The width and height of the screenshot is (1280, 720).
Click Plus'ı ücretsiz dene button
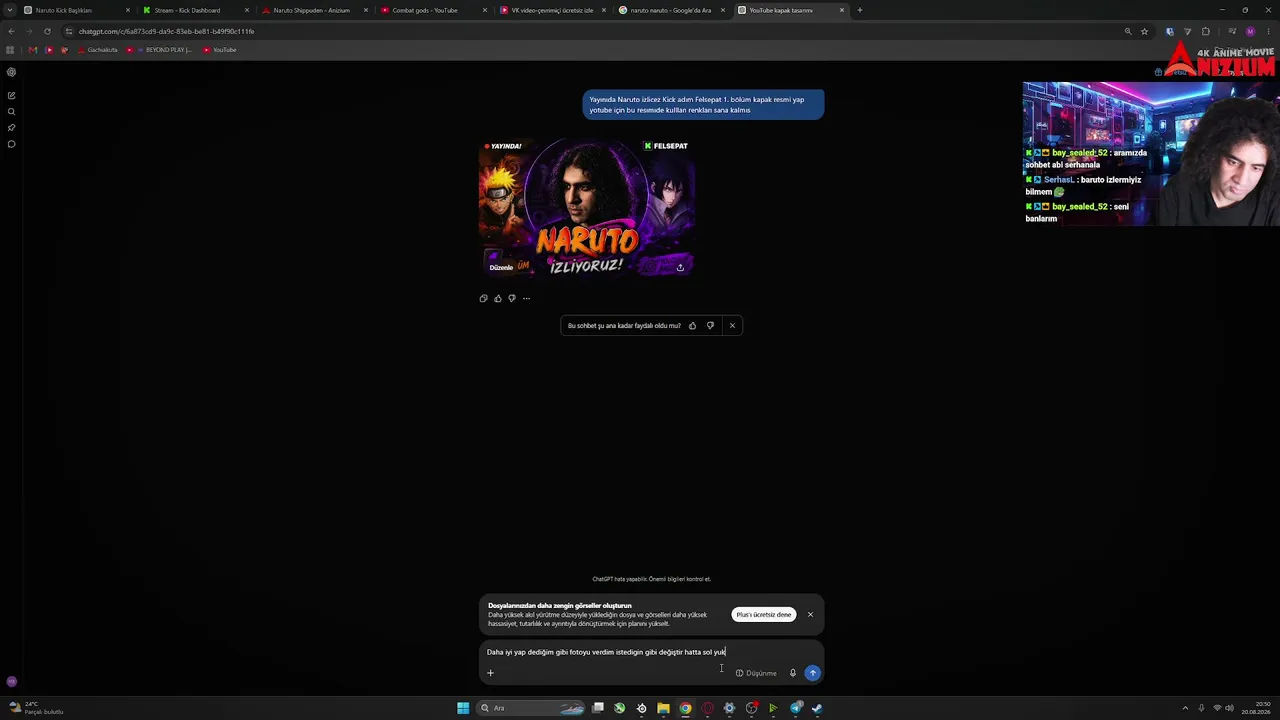click(764, 614)
